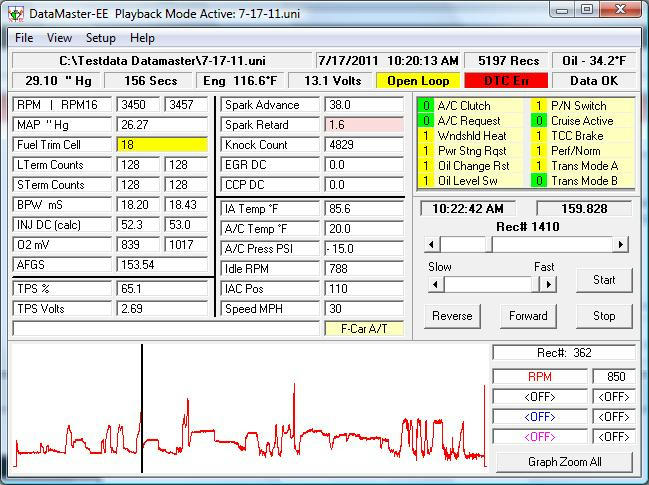The height and width of the screenshot is (485, 649).
Task: Open the Setup menu
Action: (x=100, y=38)
